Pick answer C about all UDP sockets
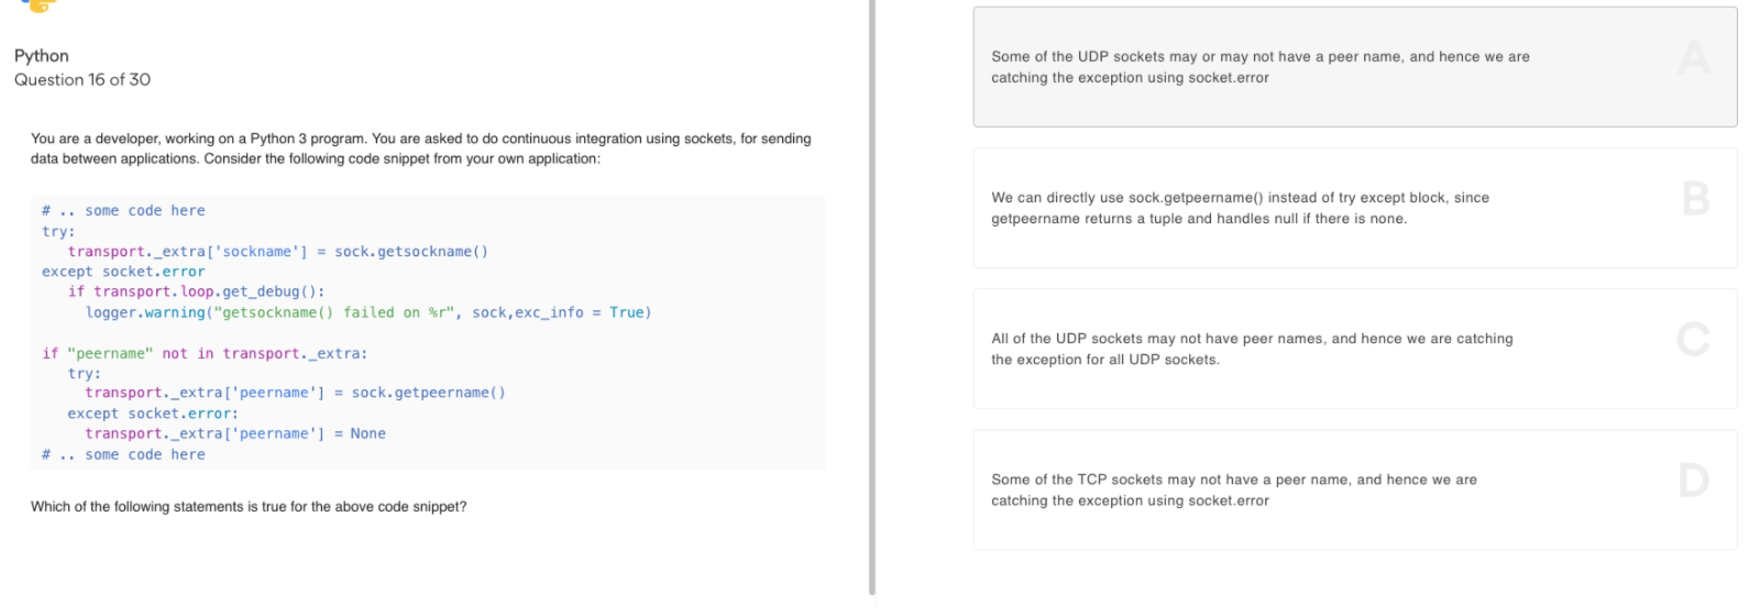1752x608 pixels. tap(1355, 349)
